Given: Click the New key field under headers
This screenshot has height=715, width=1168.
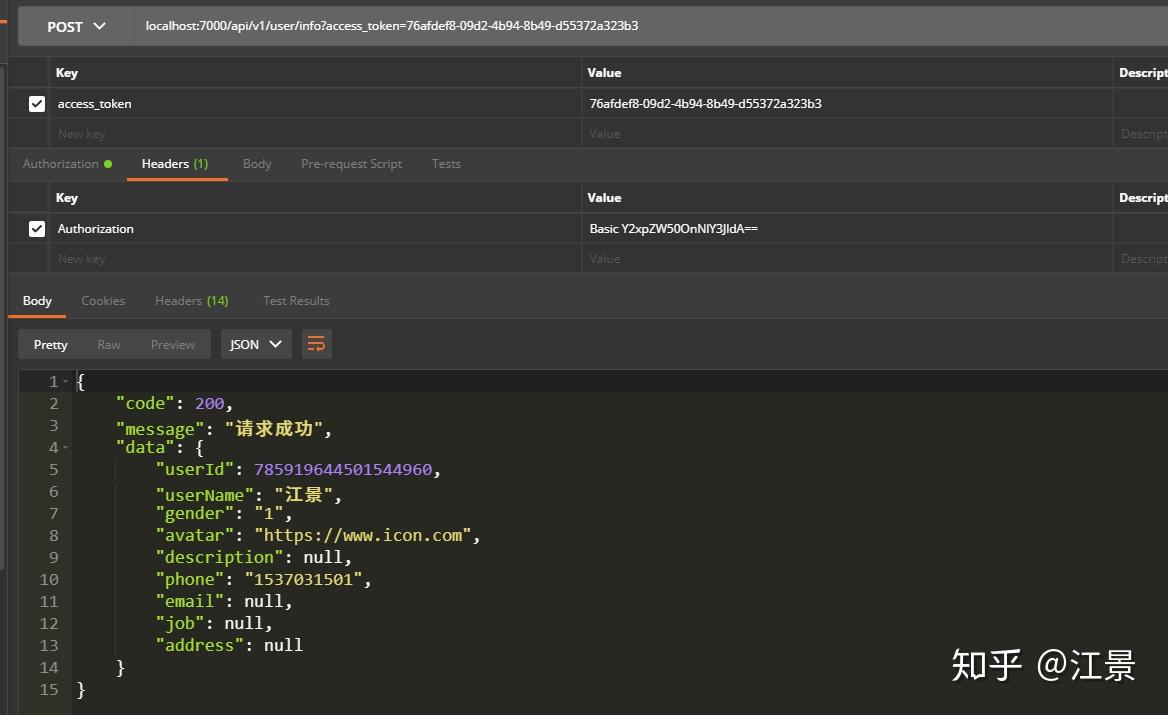Looking at the screenshot, I should tap(81, 258).
